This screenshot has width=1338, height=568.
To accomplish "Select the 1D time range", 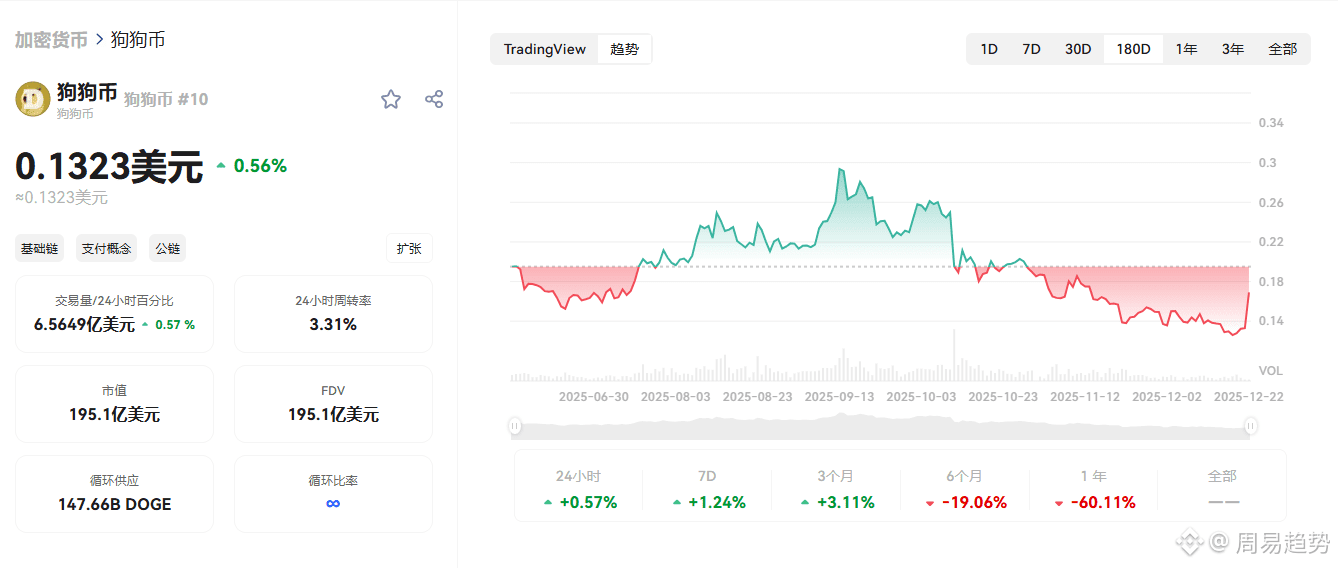I will [988, 49].
